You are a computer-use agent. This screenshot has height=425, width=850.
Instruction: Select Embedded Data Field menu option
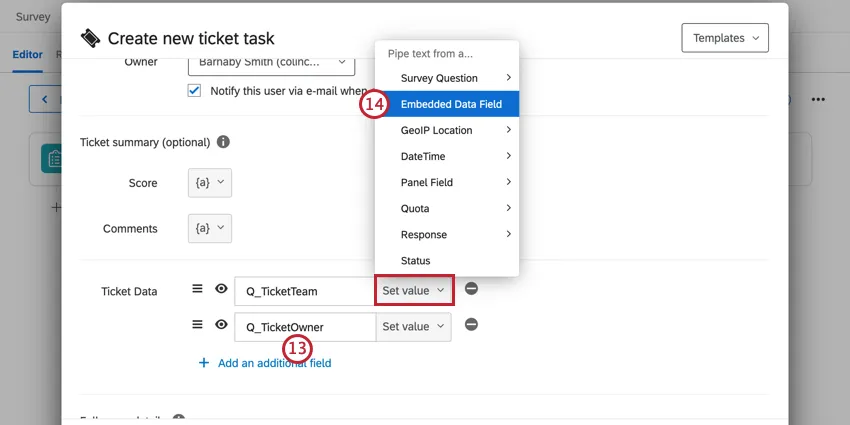(451, 104)
